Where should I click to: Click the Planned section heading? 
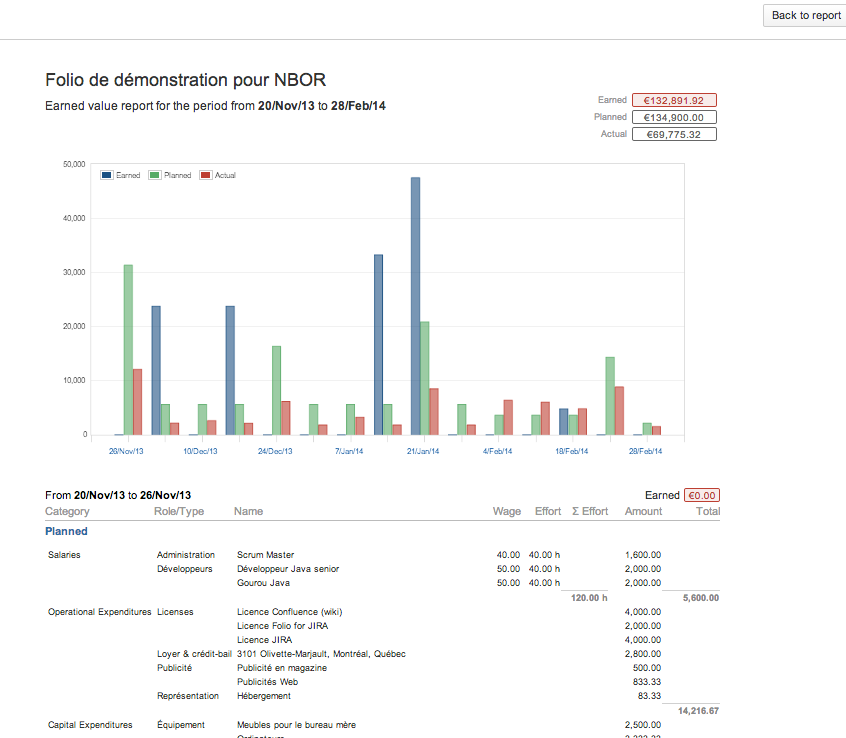[66, 531]
